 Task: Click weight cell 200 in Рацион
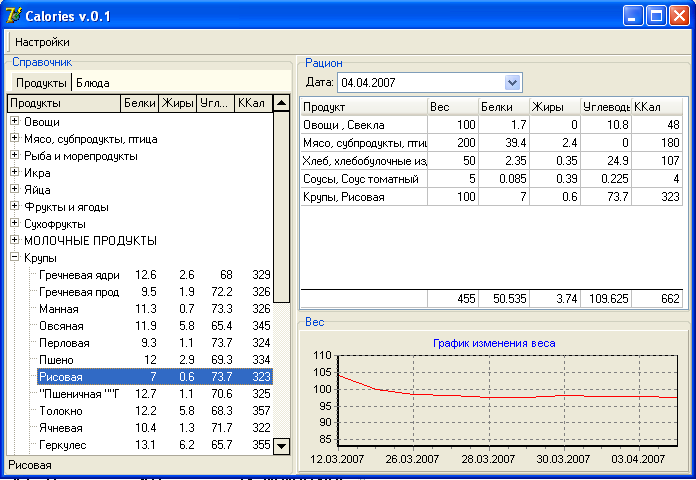pos(453,143)
